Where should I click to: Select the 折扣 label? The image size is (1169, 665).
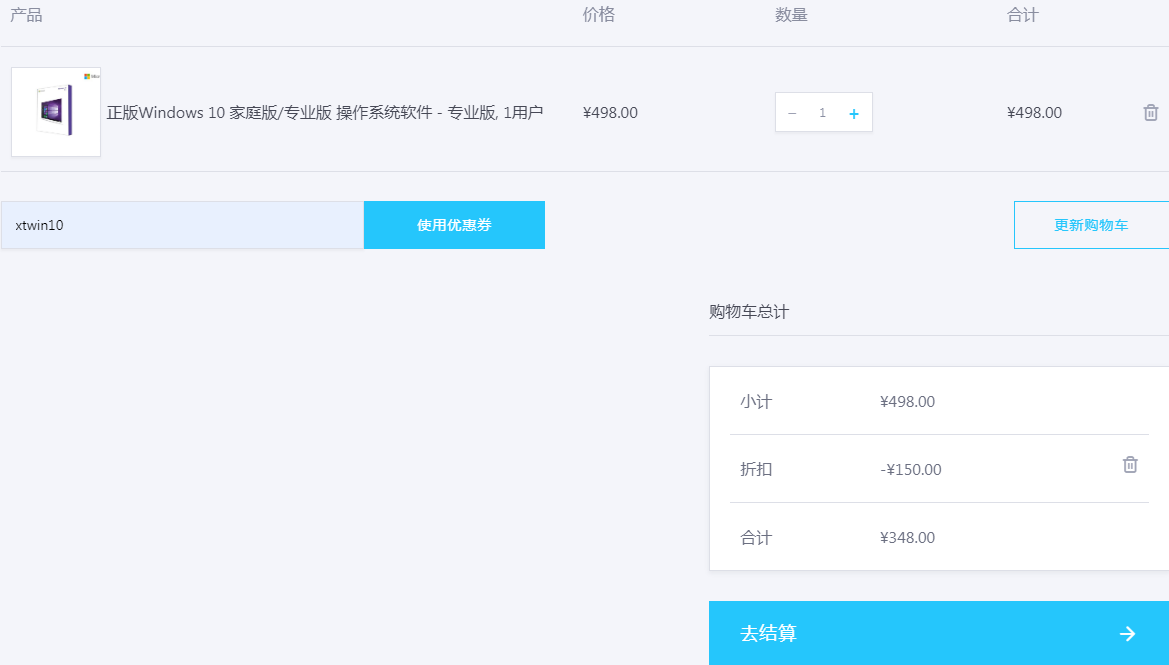(756, 470)
